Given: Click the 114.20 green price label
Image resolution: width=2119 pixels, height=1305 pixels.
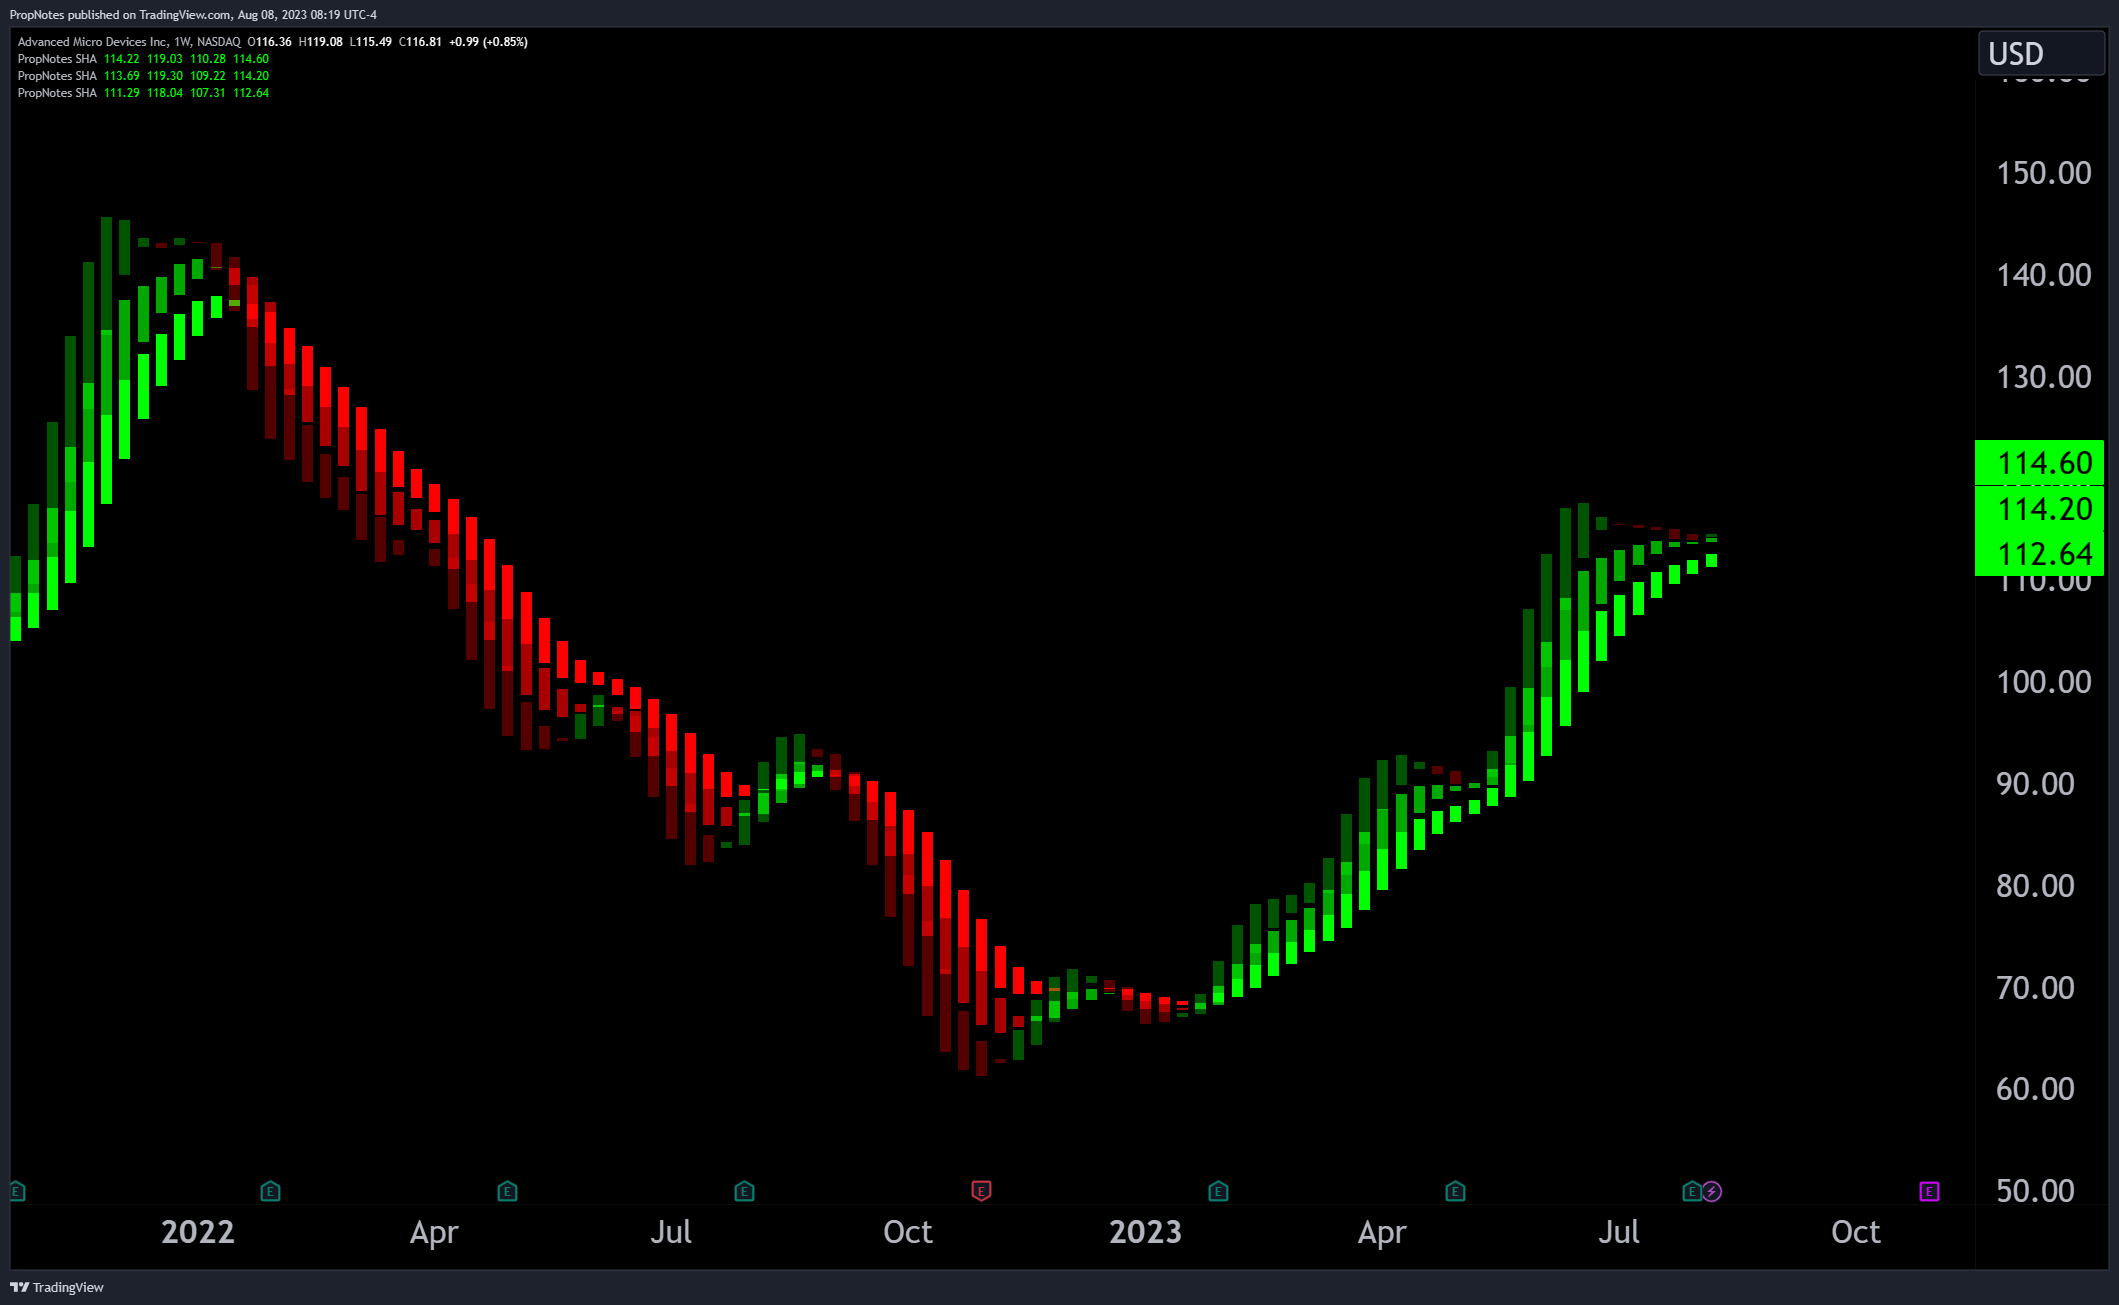Looking at the screenshot, I should click(2039, 508).
